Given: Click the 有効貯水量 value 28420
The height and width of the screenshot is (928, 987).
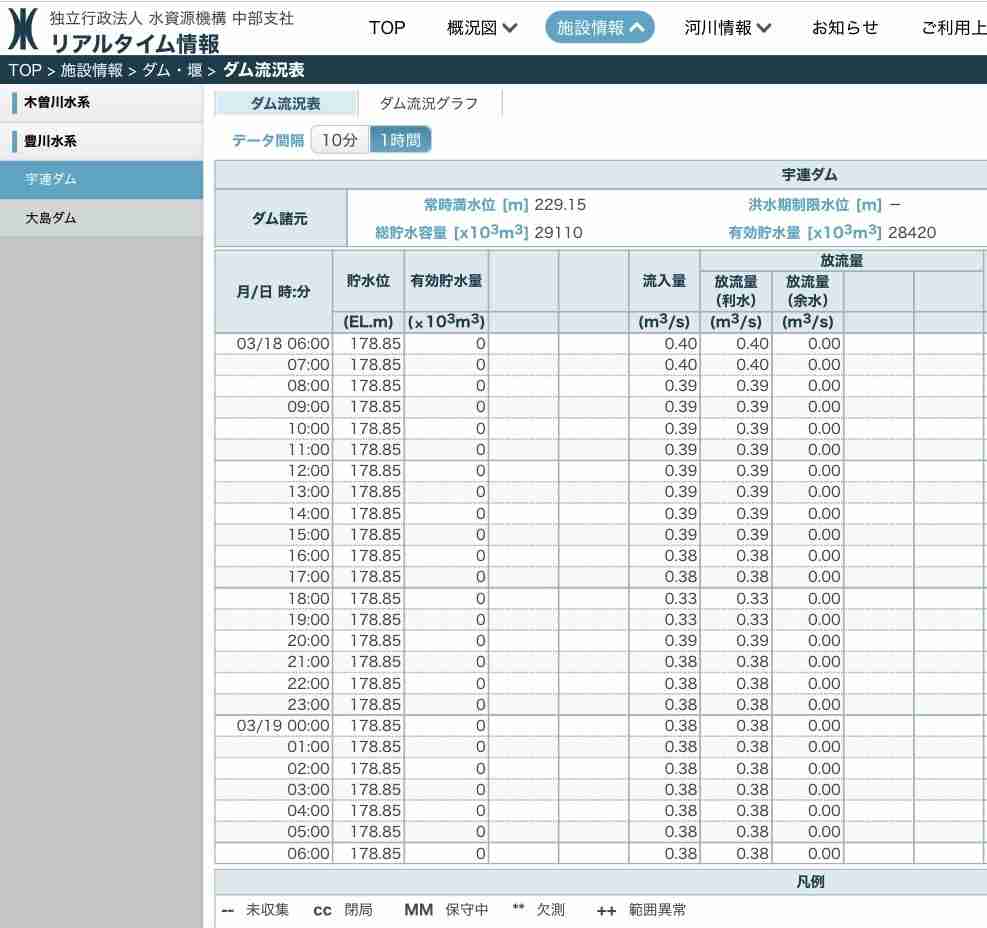Looking at the screenshot, I should (x=911, y=232).
